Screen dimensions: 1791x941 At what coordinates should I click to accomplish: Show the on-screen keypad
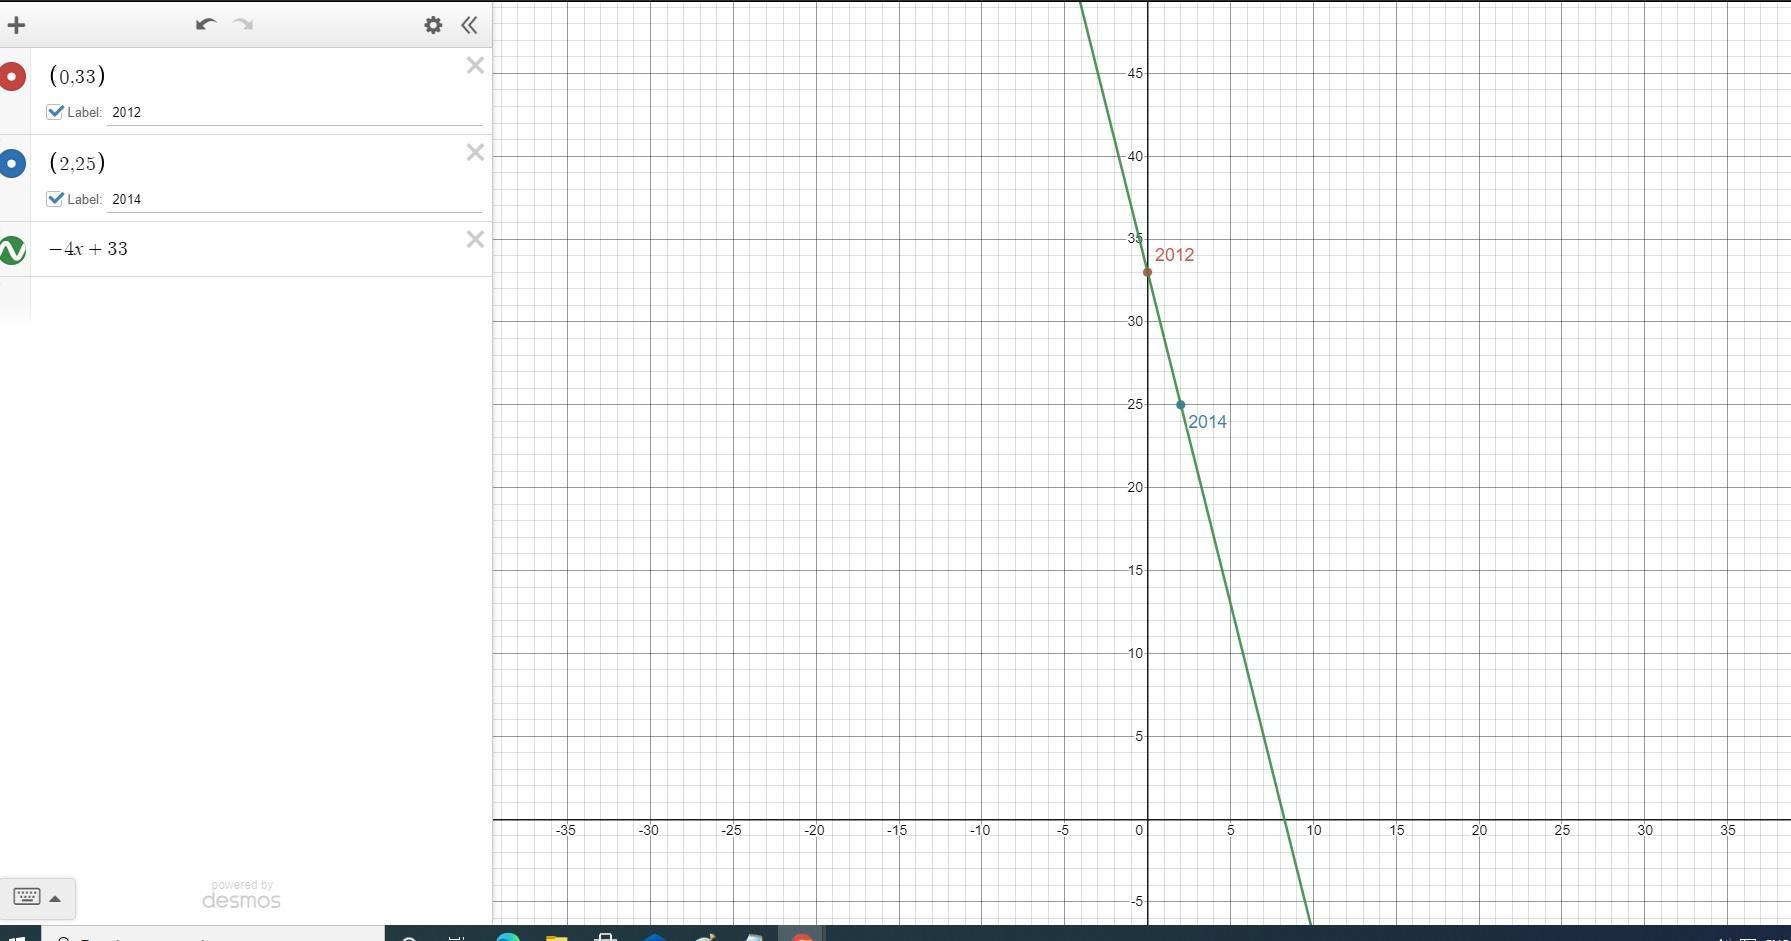click(38, 897)
